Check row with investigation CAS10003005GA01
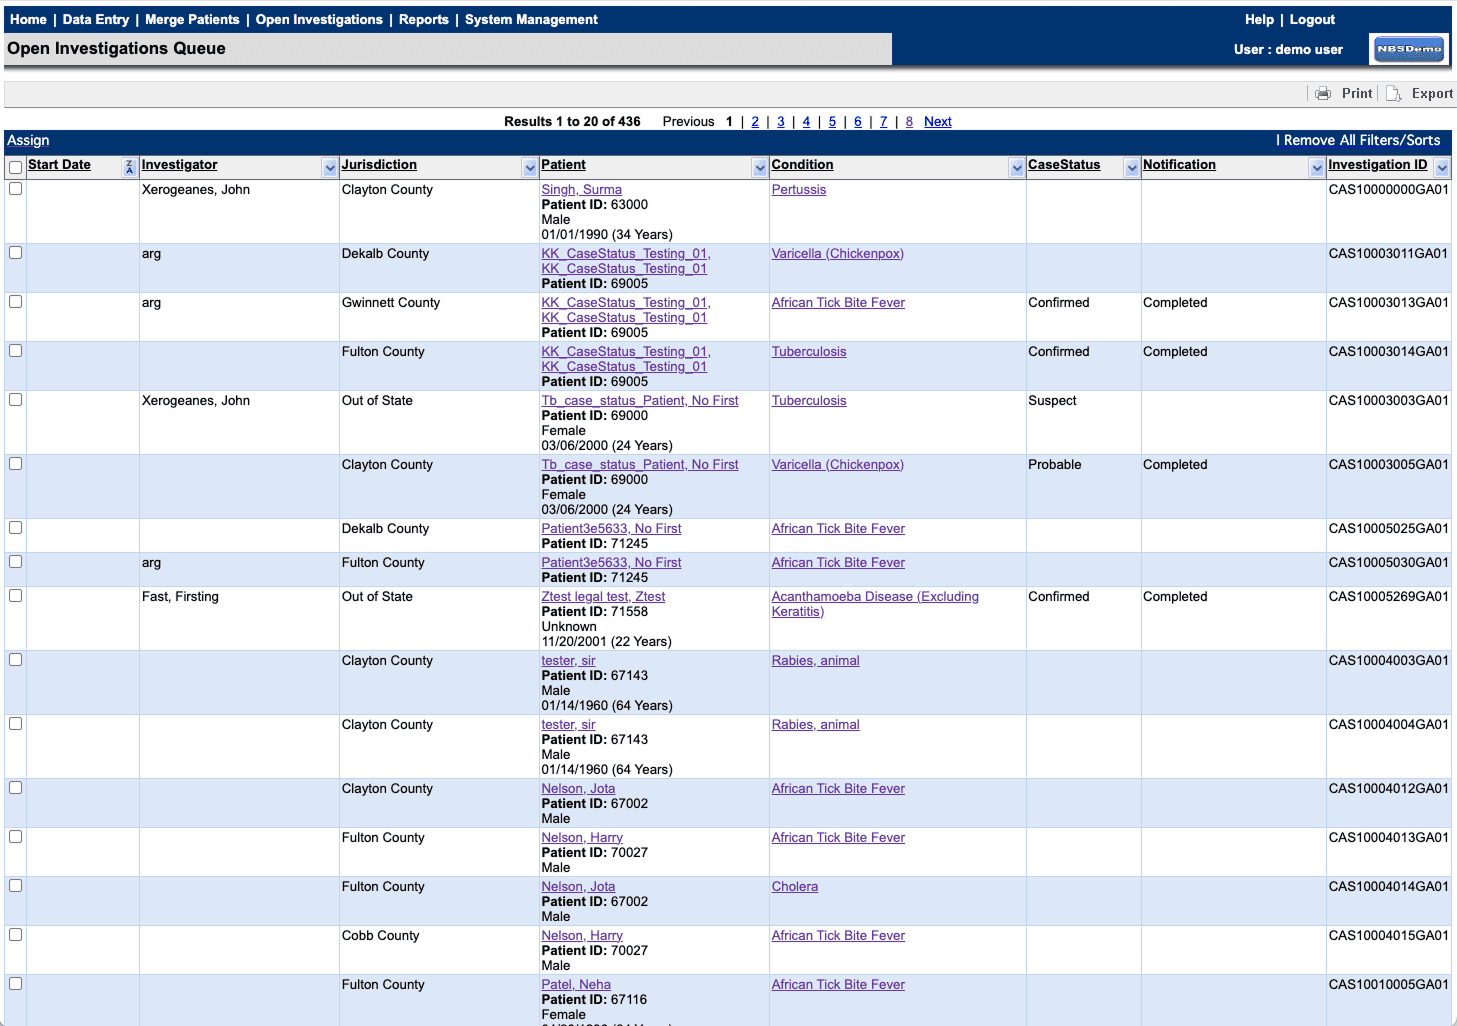The width and height of the screenshot is (1457, 1026). (x=15, y=464)
